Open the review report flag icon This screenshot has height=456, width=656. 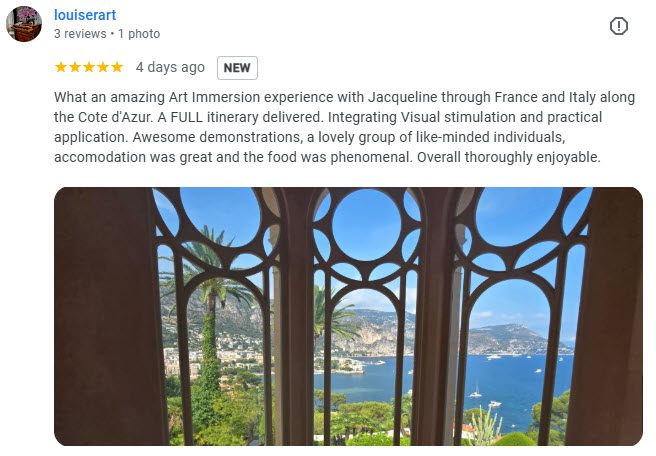pos(619,26)
